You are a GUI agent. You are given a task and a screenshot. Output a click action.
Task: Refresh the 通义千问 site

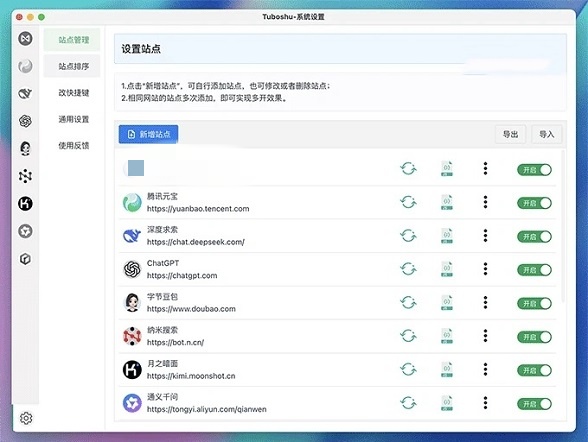(408, 403)
